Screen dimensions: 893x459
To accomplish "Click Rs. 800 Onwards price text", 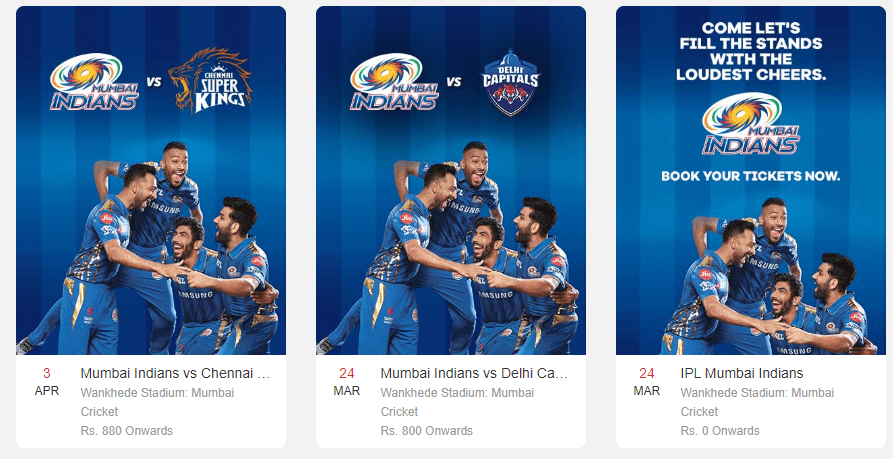I will (x=427, y=431).
